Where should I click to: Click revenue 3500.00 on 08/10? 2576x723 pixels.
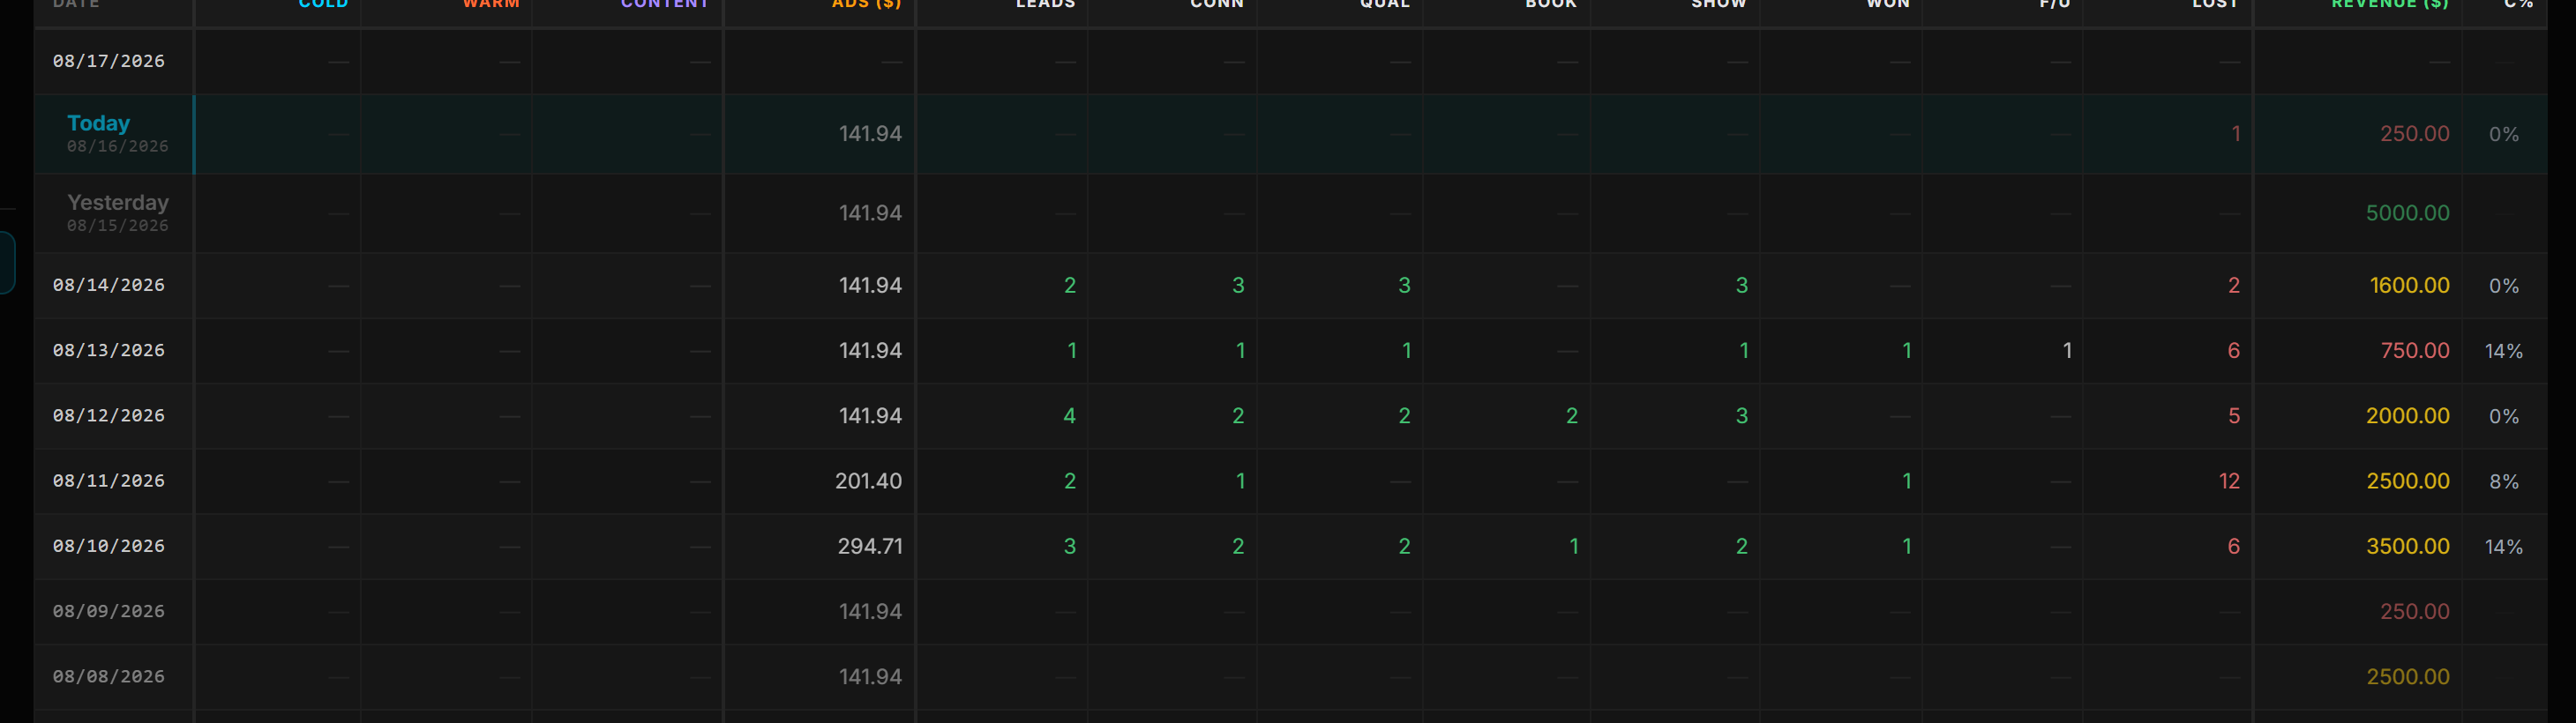[x=2407, y=546]
